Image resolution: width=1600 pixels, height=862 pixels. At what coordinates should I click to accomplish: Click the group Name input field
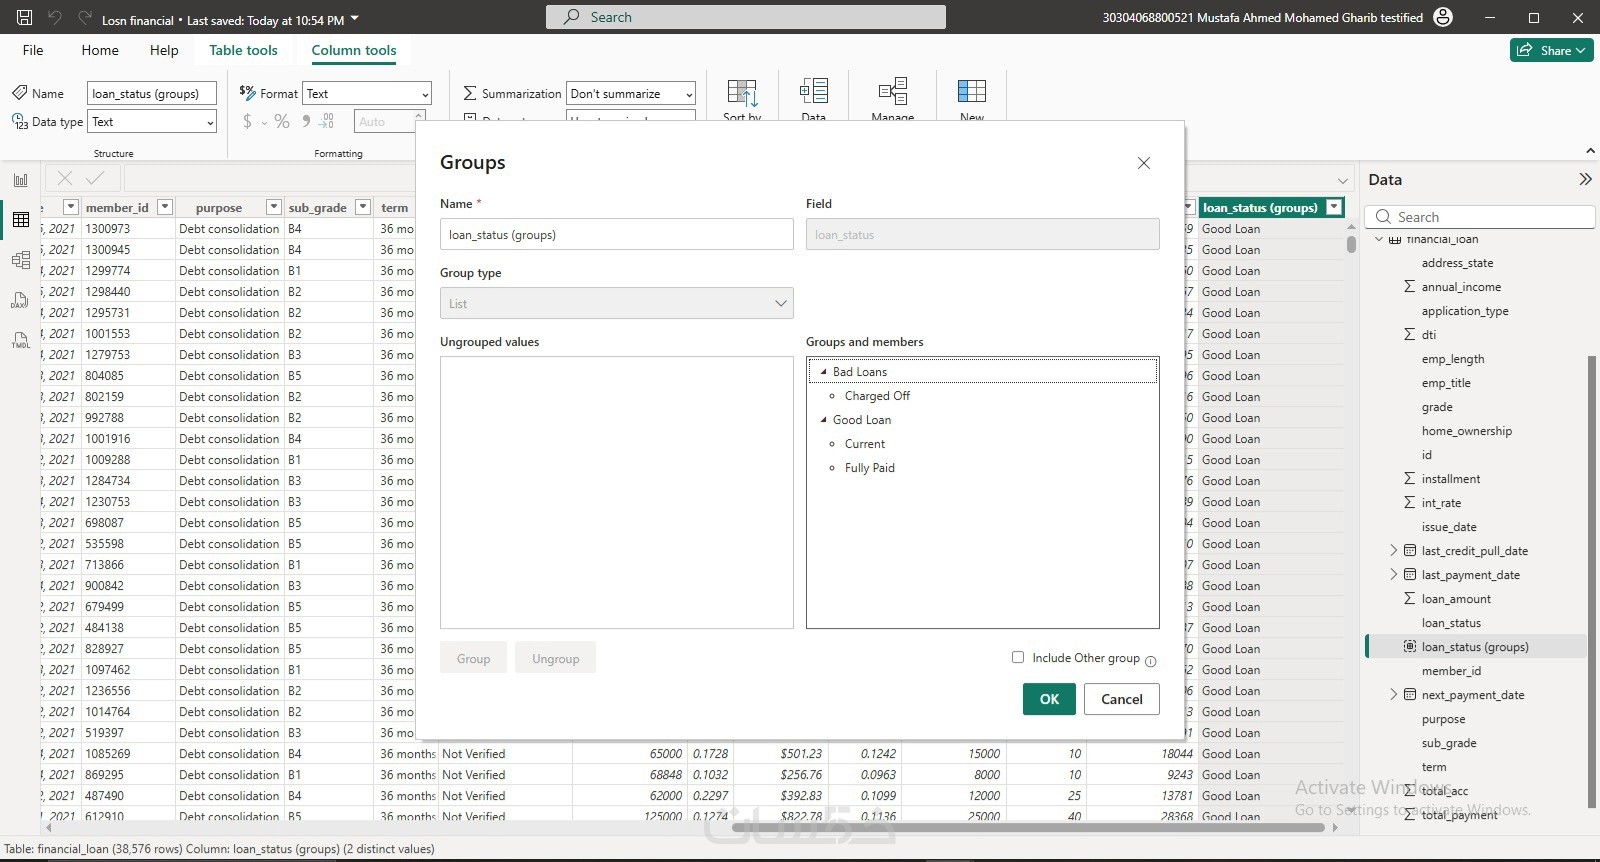coord(616,234)
